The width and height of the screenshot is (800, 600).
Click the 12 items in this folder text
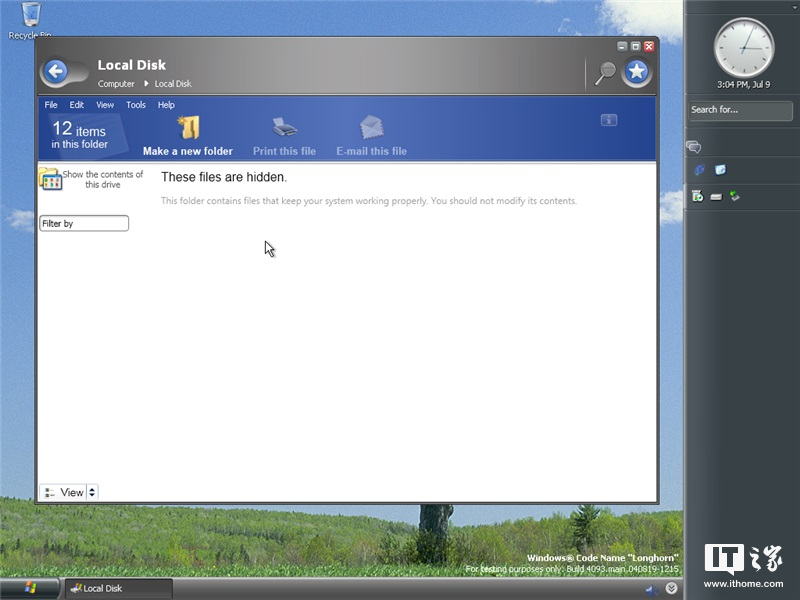click(80, 134)
